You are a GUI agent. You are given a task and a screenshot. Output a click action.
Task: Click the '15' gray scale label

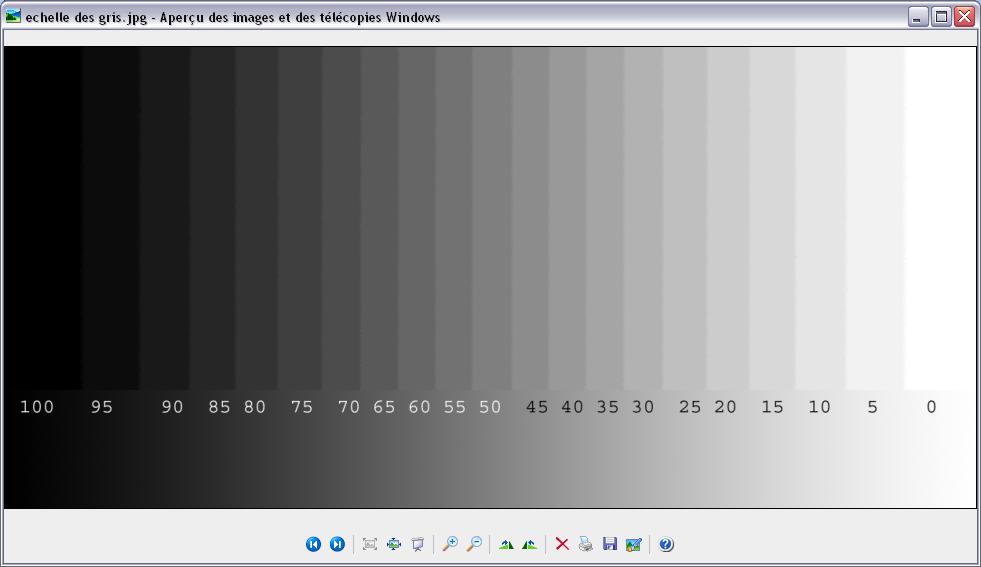point(772,407)
